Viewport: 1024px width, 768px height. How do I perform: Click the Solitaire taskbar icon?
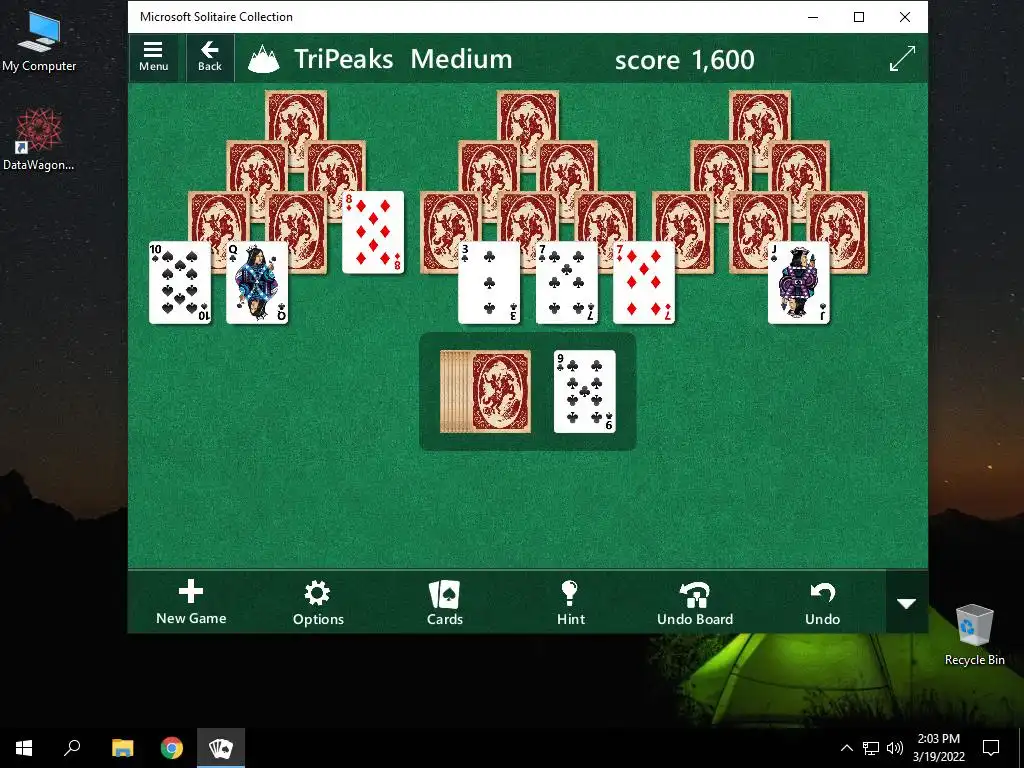tap(221, 748)
